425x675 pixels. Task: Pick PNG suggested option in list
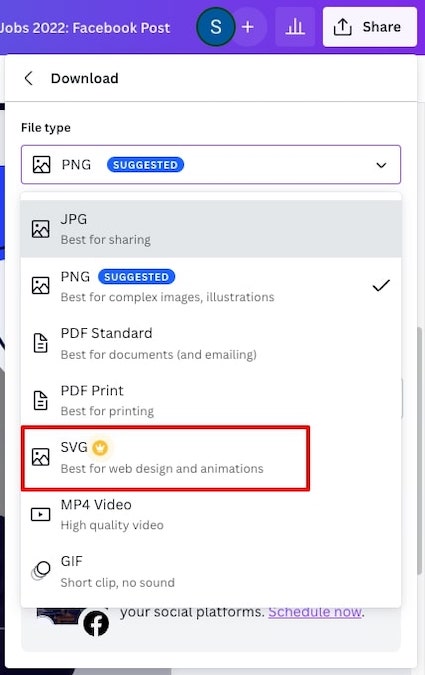pos(211,286)
